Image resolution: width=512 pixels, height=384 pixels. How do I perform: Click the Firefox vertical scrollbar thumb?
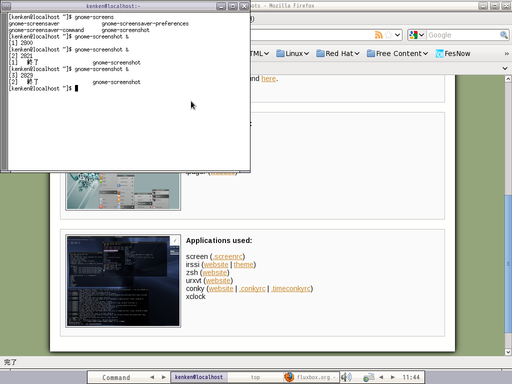coord(508,263)
